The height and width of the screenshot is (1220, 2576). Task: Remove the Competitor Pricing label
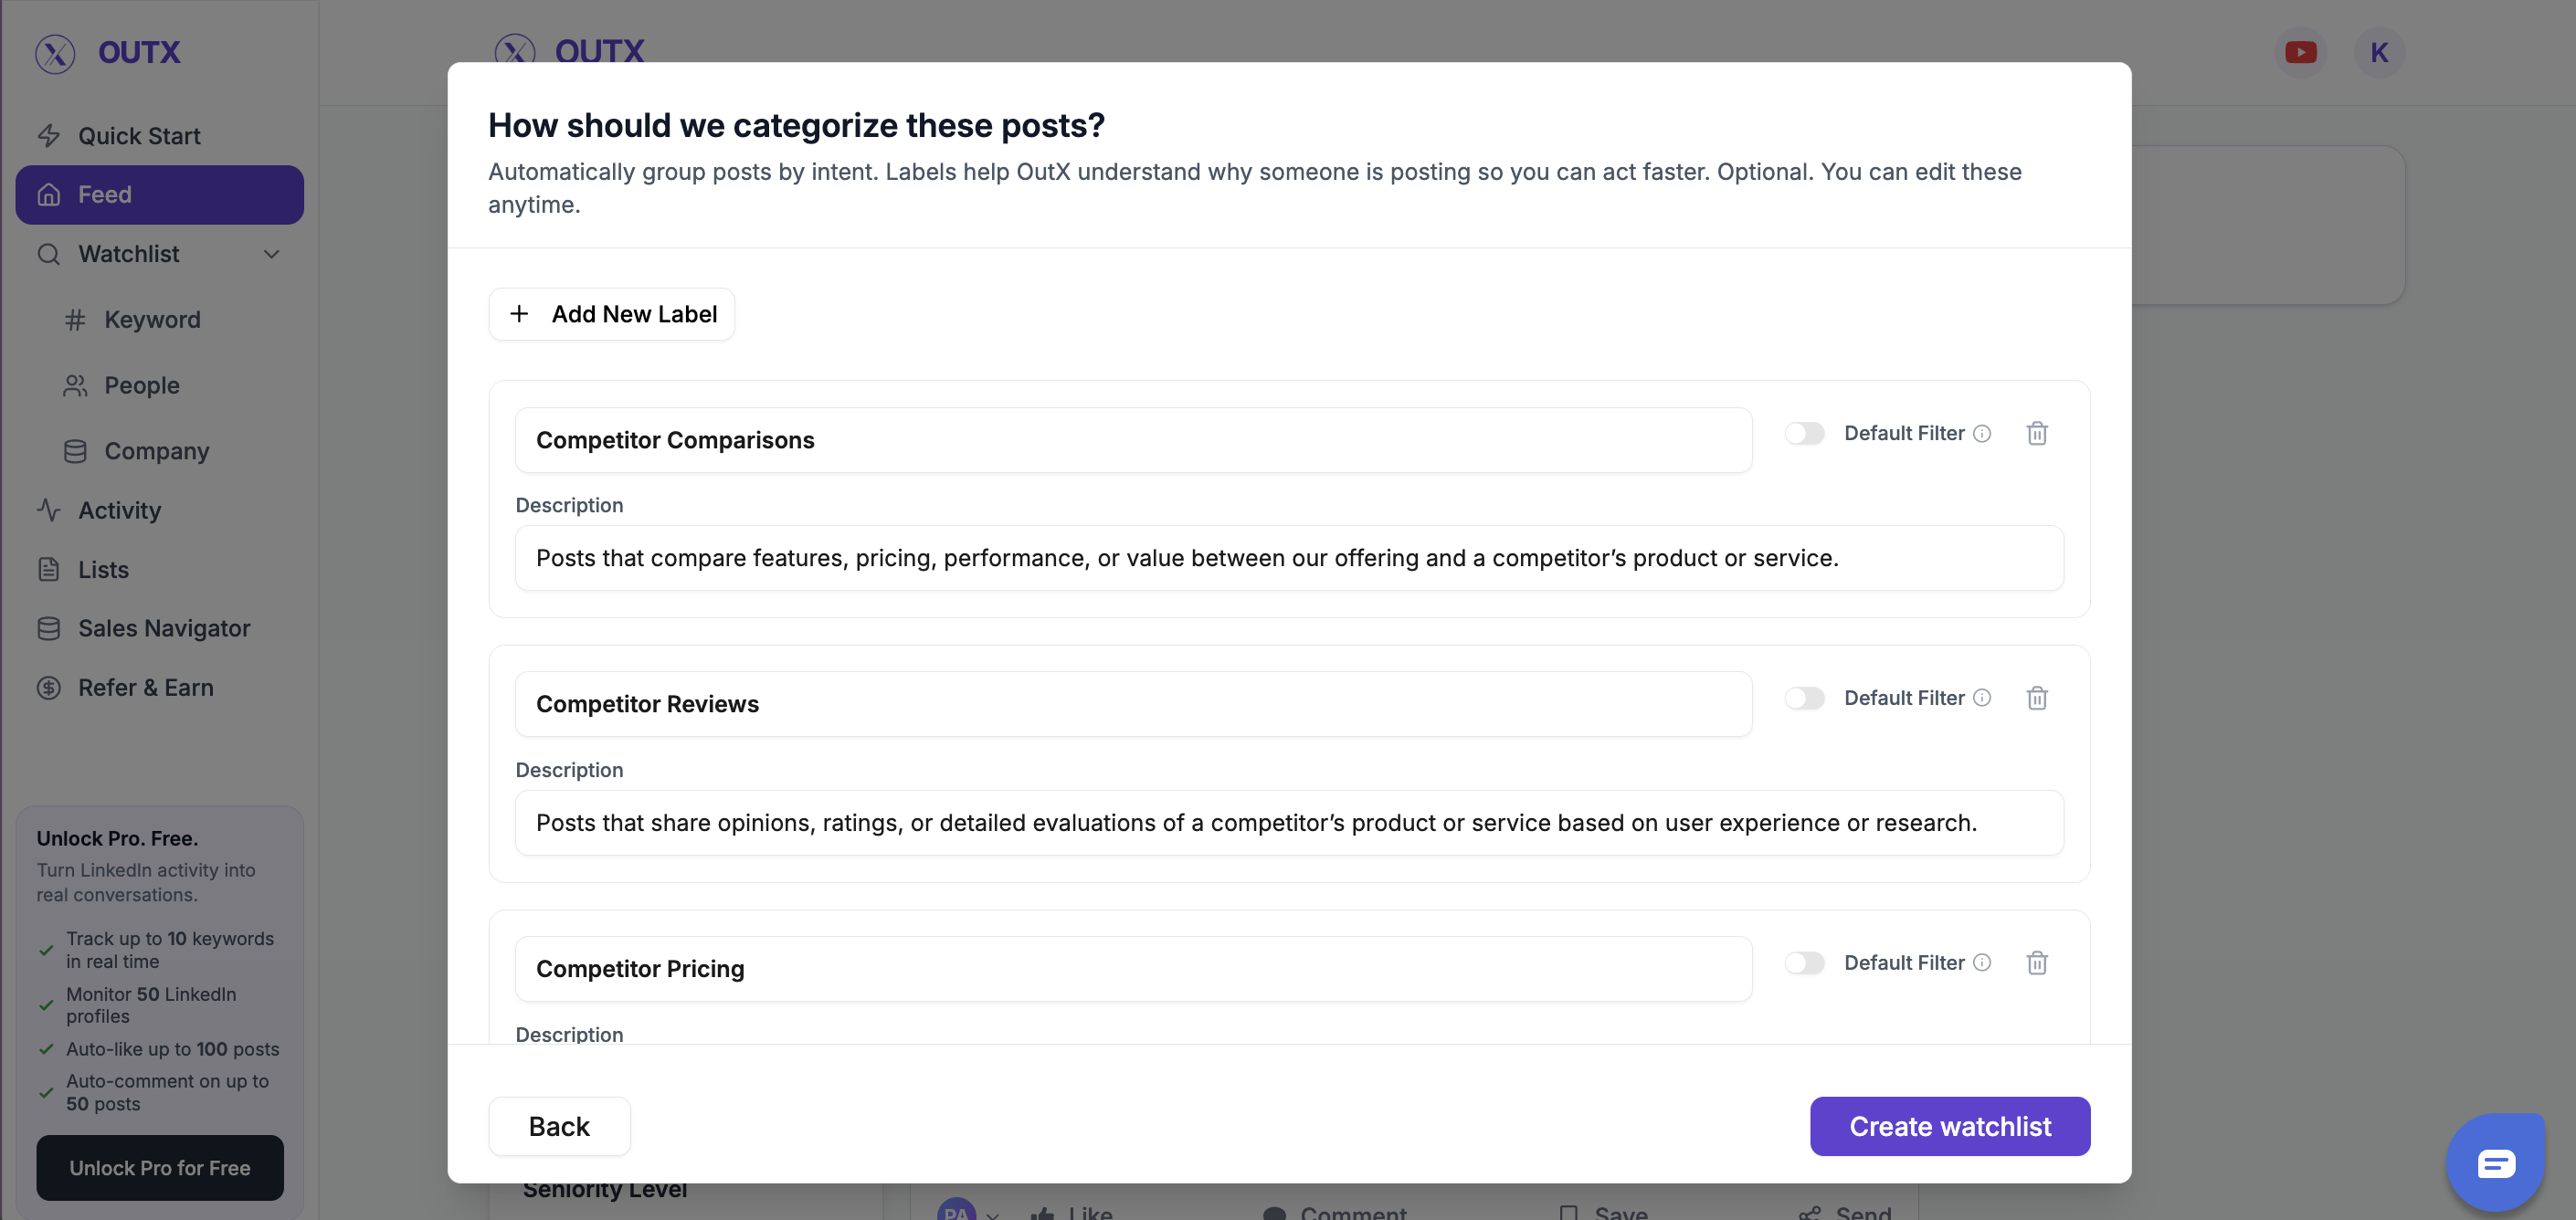pyautogui.click(x=2036, y=963)
